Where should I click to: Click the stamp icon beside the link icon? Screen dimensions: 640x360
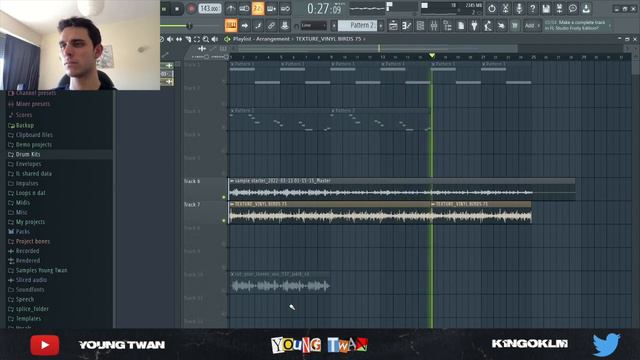click(284, 25)
